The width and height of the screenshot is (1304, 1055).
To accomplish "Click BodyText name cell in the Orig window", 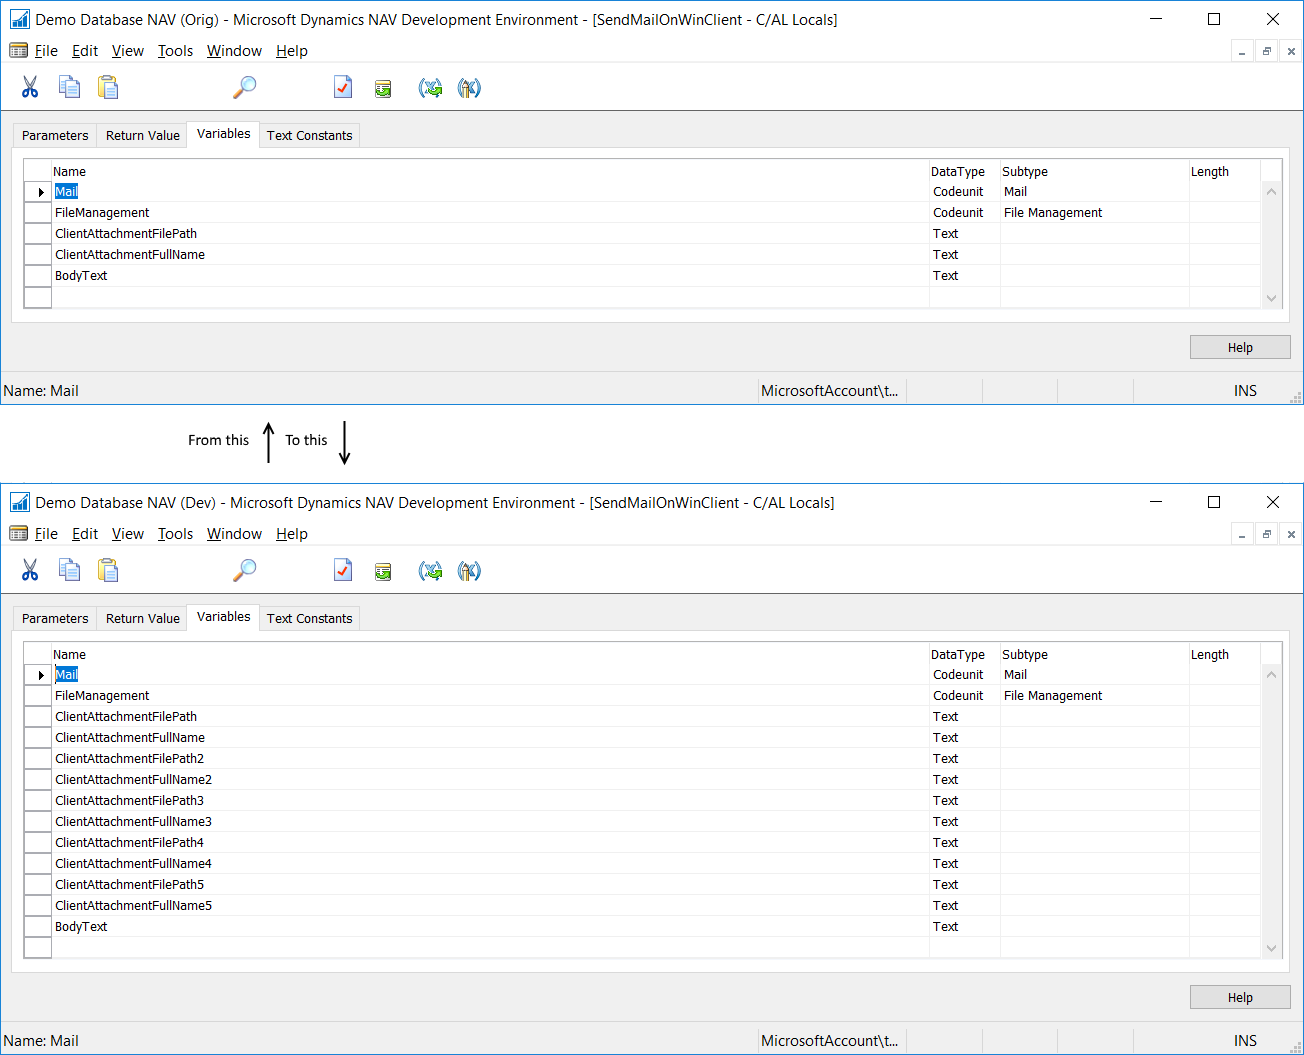I will click(81, 276).
